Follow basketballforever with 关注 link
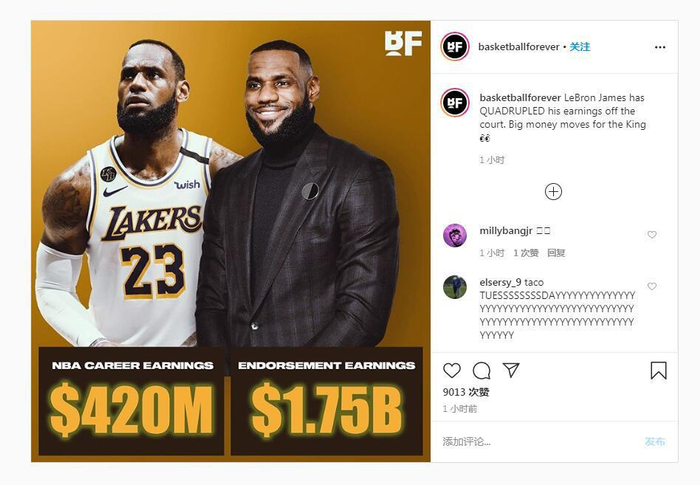 click(579, 47)
